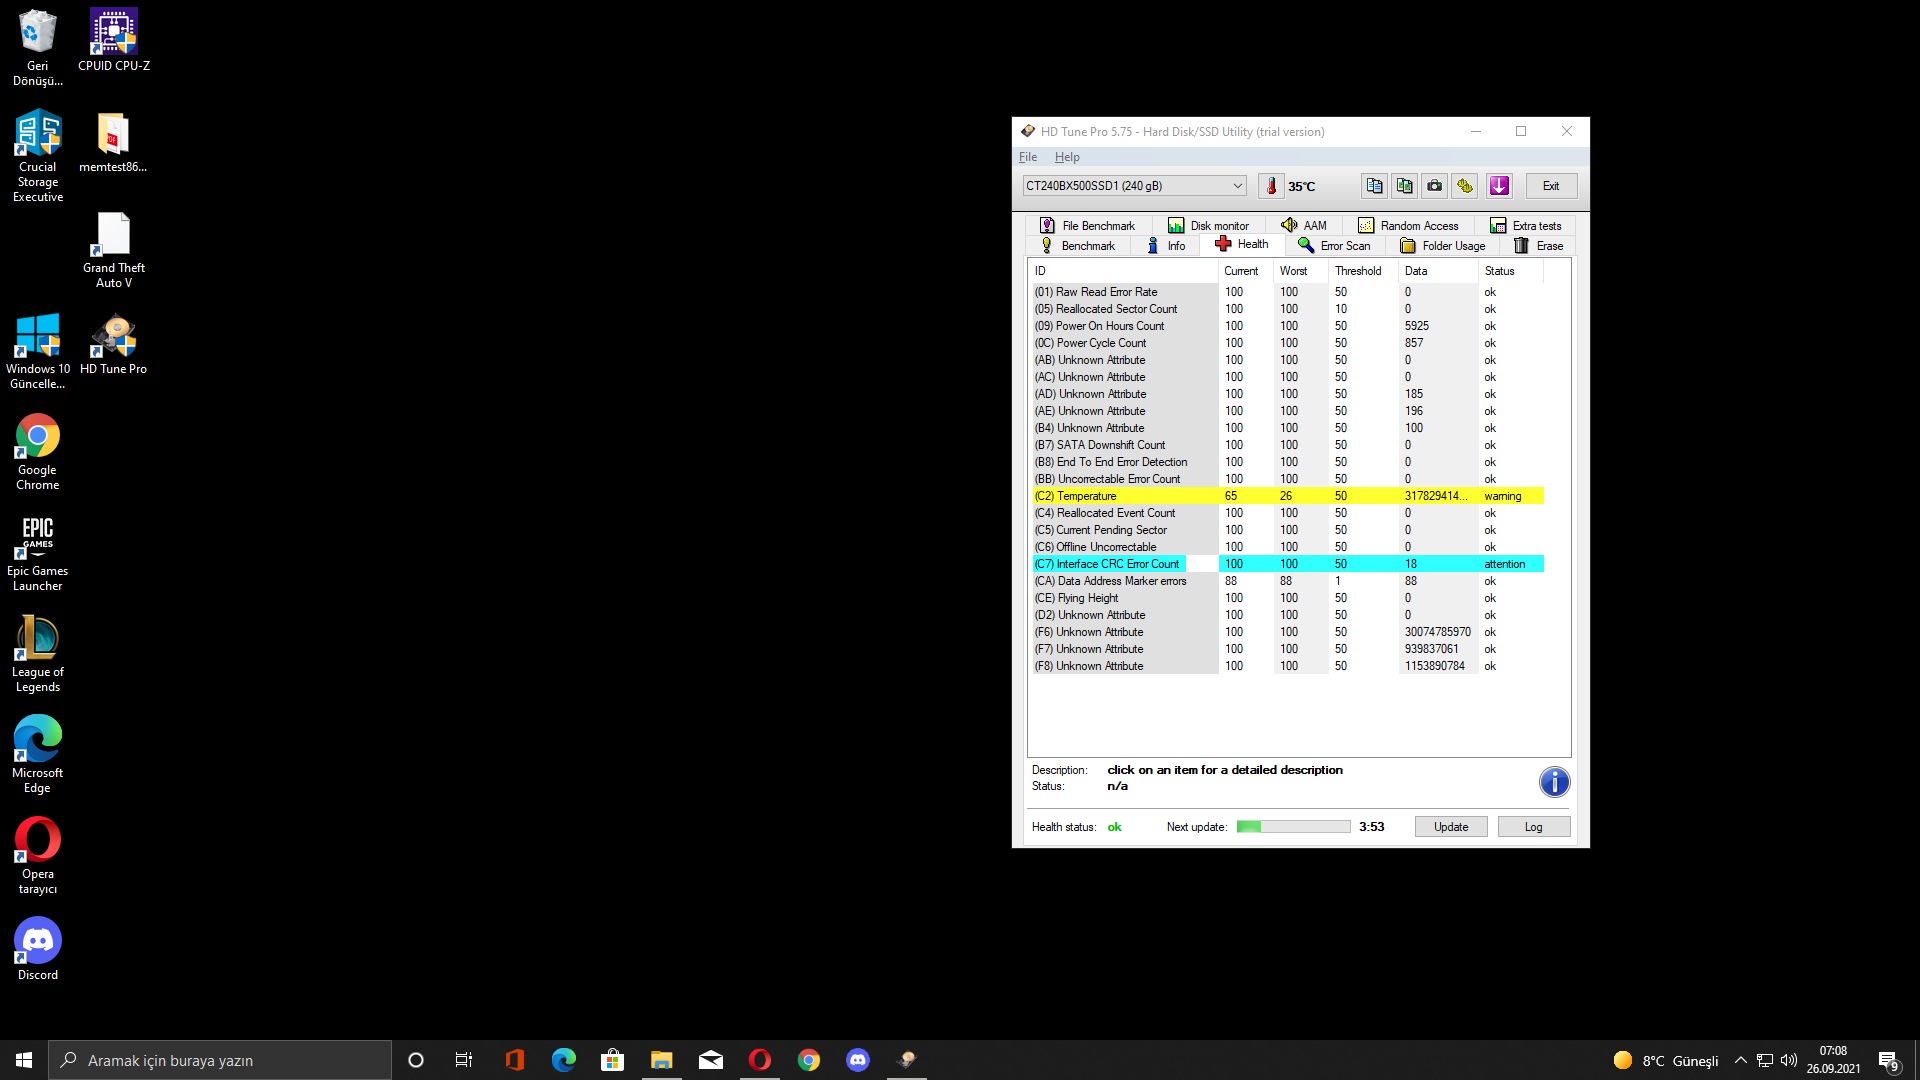Viewport: 1920px width, 1080px height.
Task: Click the copy screenshot to clipboard icon
Action: tap(1404, 186)
